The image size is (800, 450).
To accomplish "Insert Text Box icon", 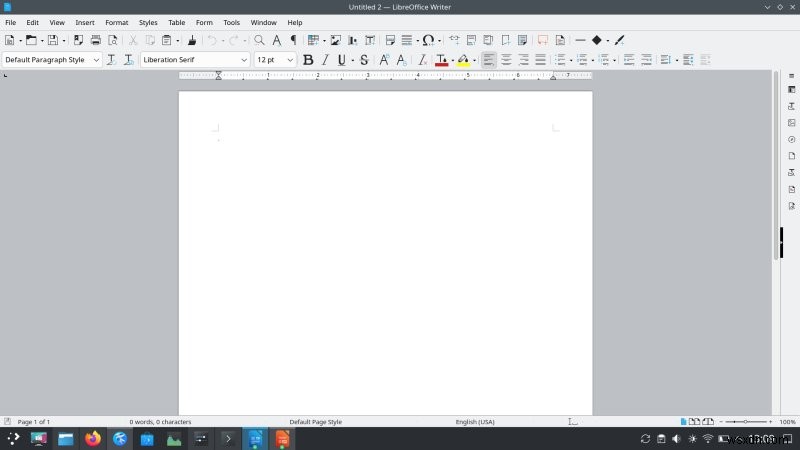I will point(370,40).
